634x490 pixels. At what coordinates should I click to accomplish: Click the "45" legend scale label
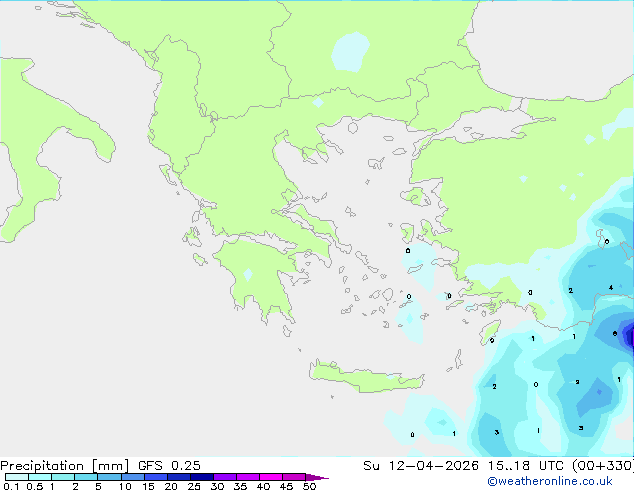tap(286, 486)
